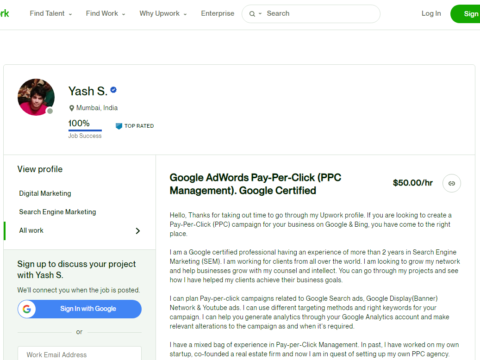Click paragraph about mixed bag of experience
This screenshot has height=360, width=480.
pyautogui.click(x=314, y=349)
